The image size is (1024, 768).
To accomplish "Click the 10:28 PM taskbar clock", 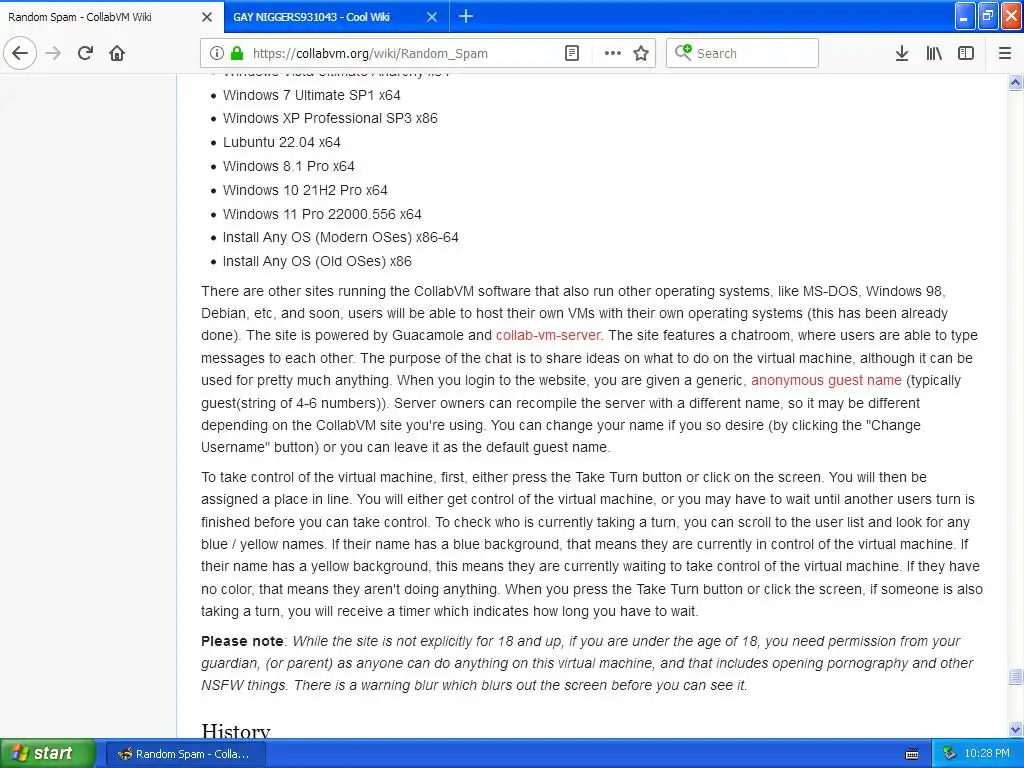I will [987, 754].
